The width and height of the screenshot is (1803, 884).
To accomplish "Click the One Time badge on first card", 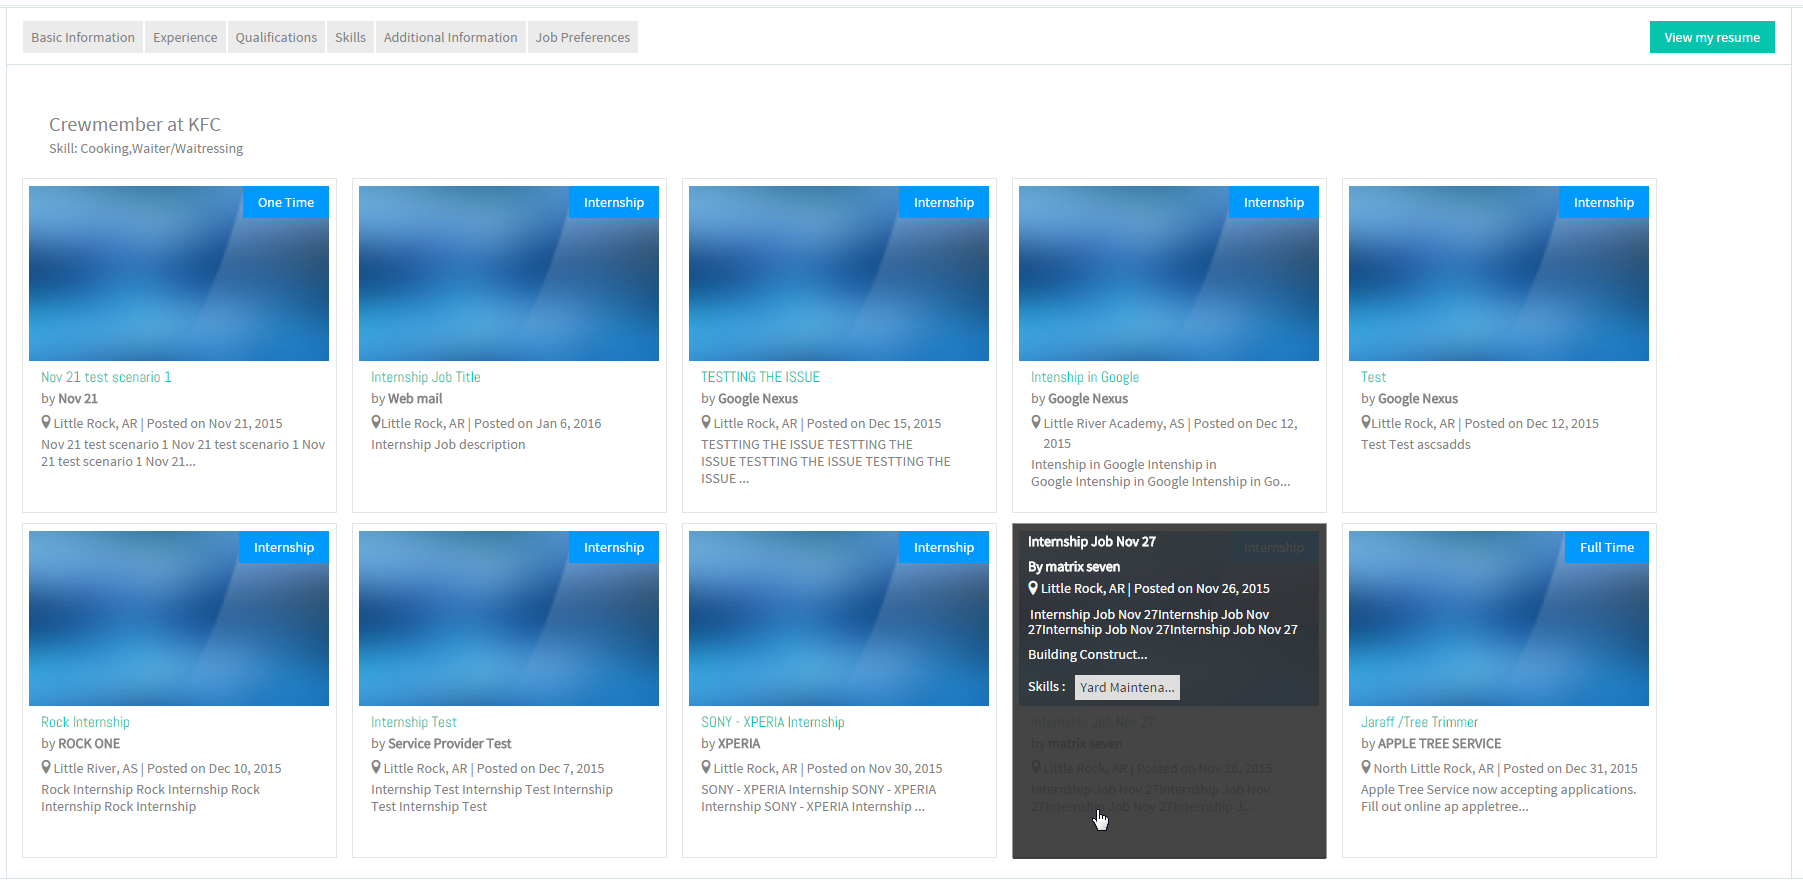I will click(286, 202).
